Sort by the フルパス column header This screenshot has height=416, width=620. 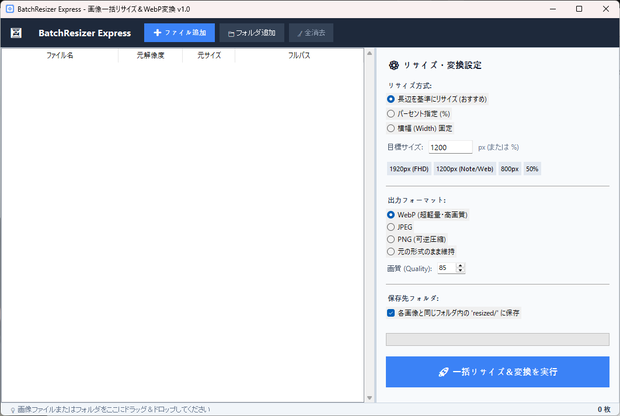(x=299, y=55)
